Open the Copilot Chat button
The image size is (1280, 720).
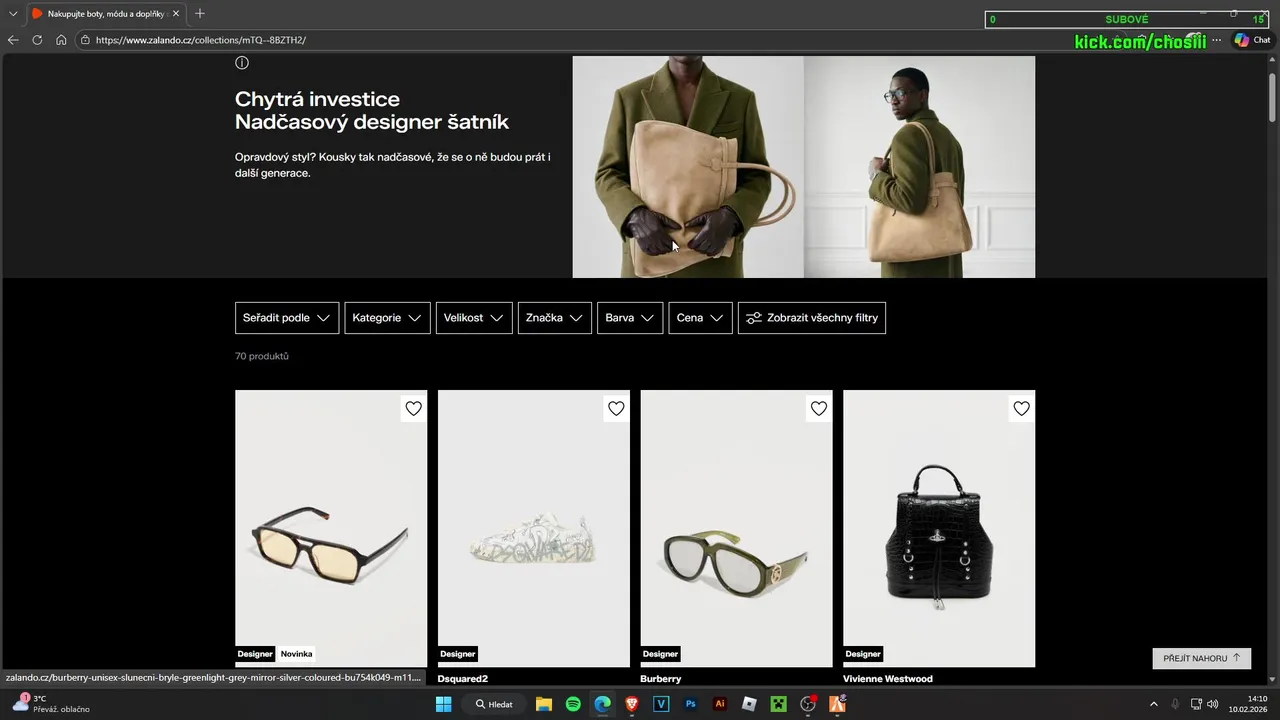[1252, 40]
